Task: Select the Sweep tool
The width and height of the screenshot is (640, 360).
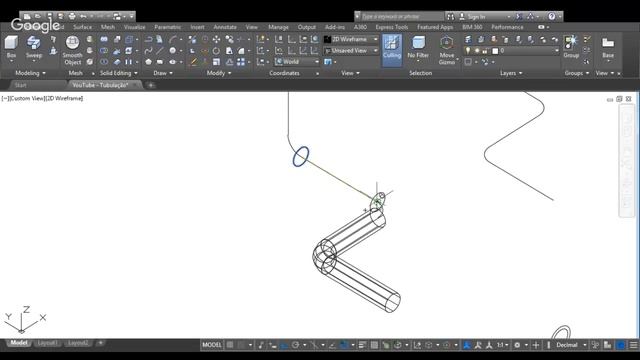Action: coord(33,47)
